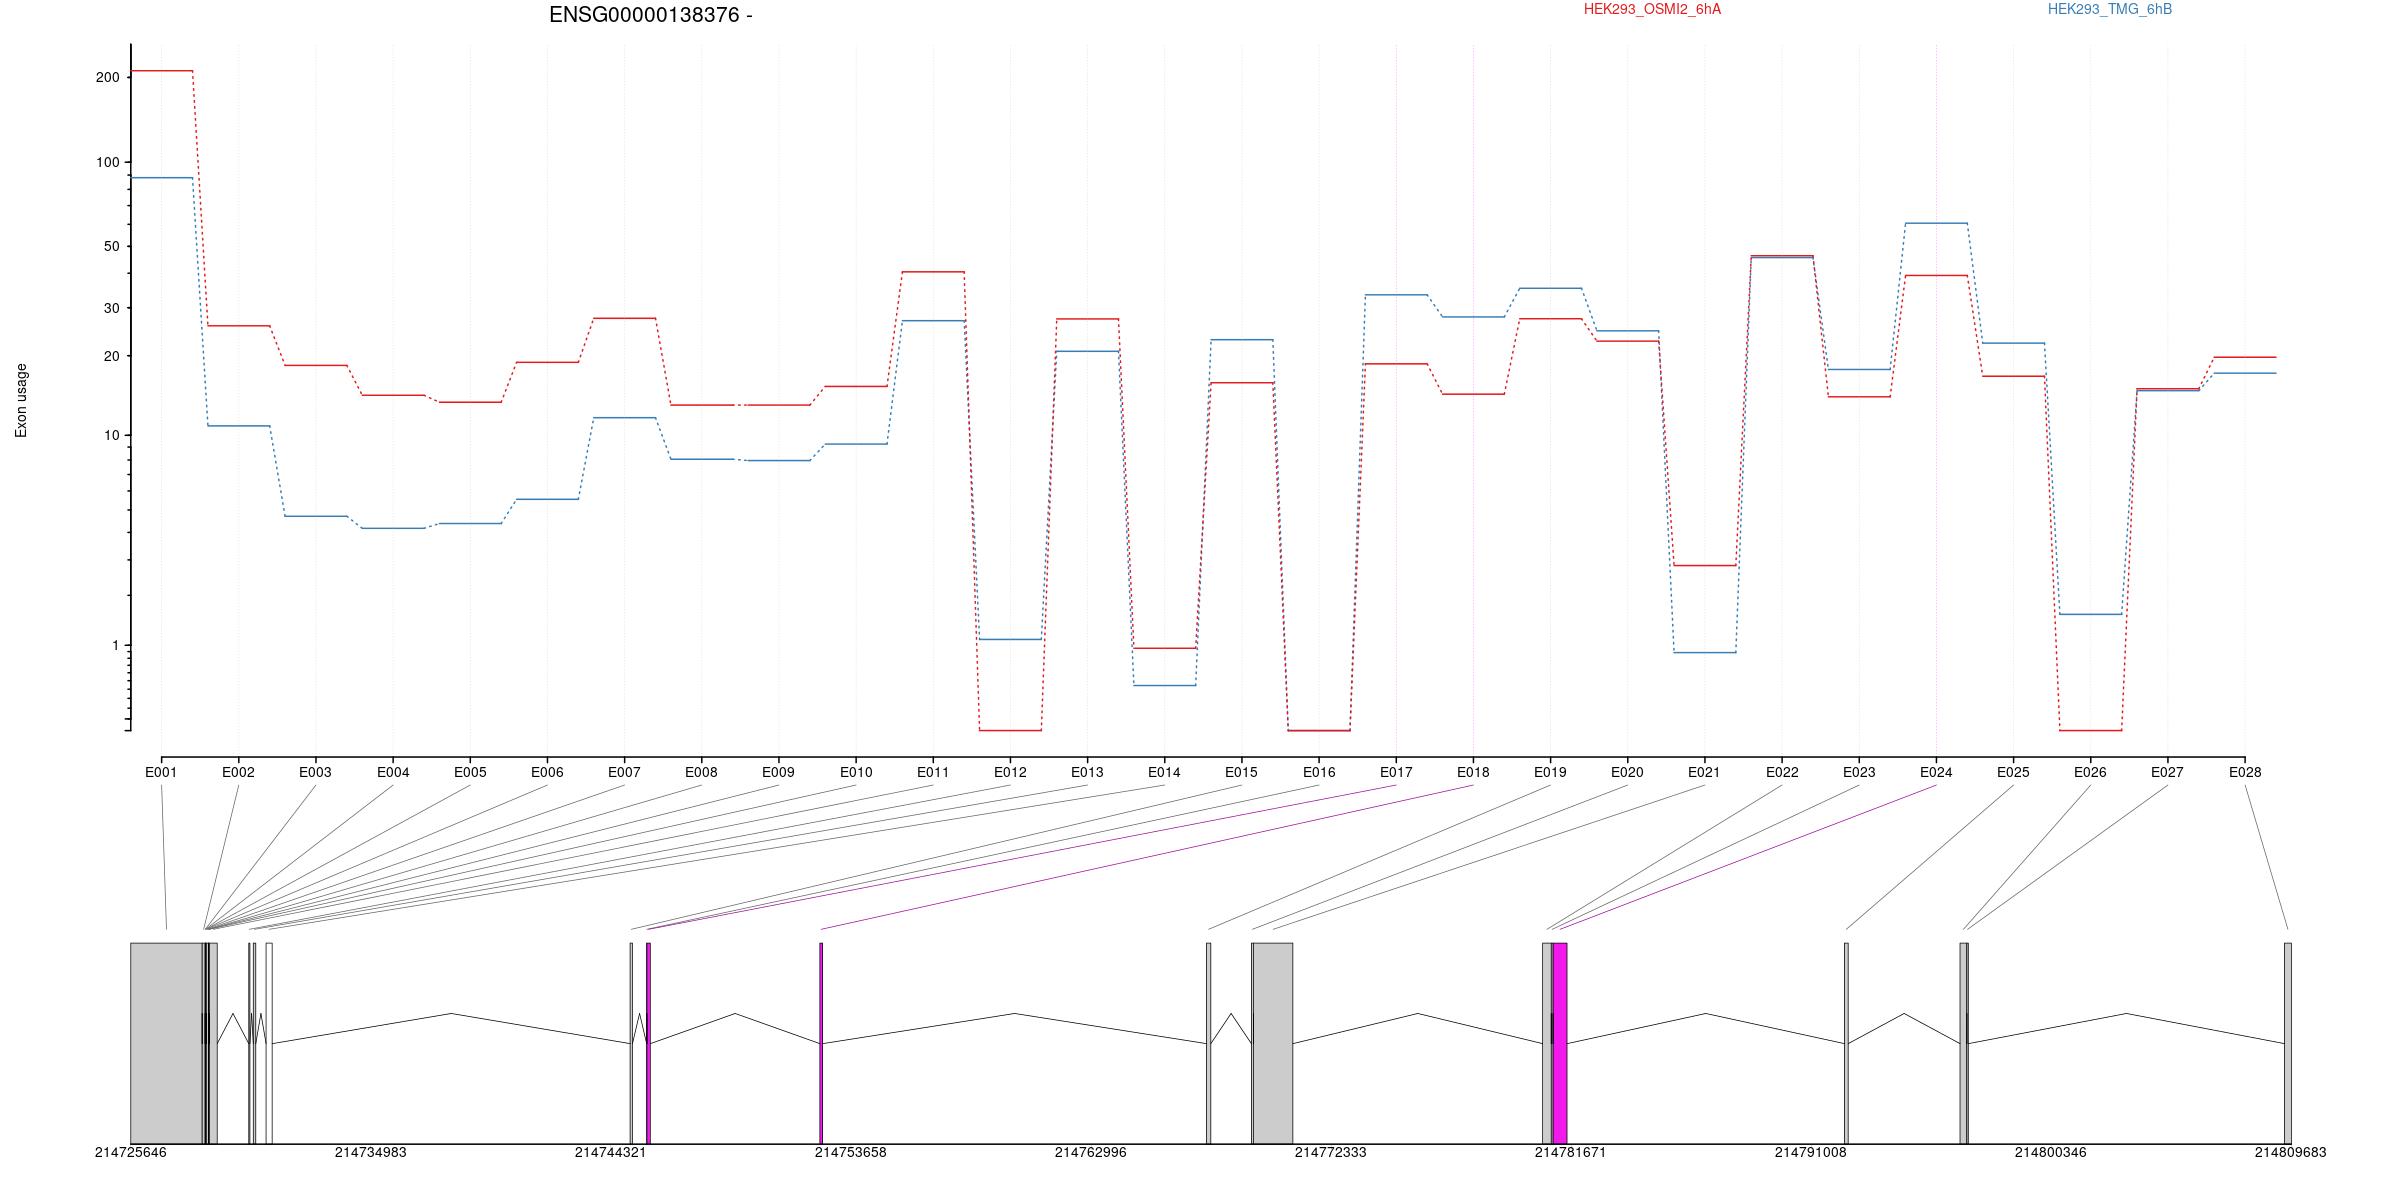Screen dimensions: 2400x1200
Task: Click the y-axis tick value 50
Action: (x=111, y=246)
